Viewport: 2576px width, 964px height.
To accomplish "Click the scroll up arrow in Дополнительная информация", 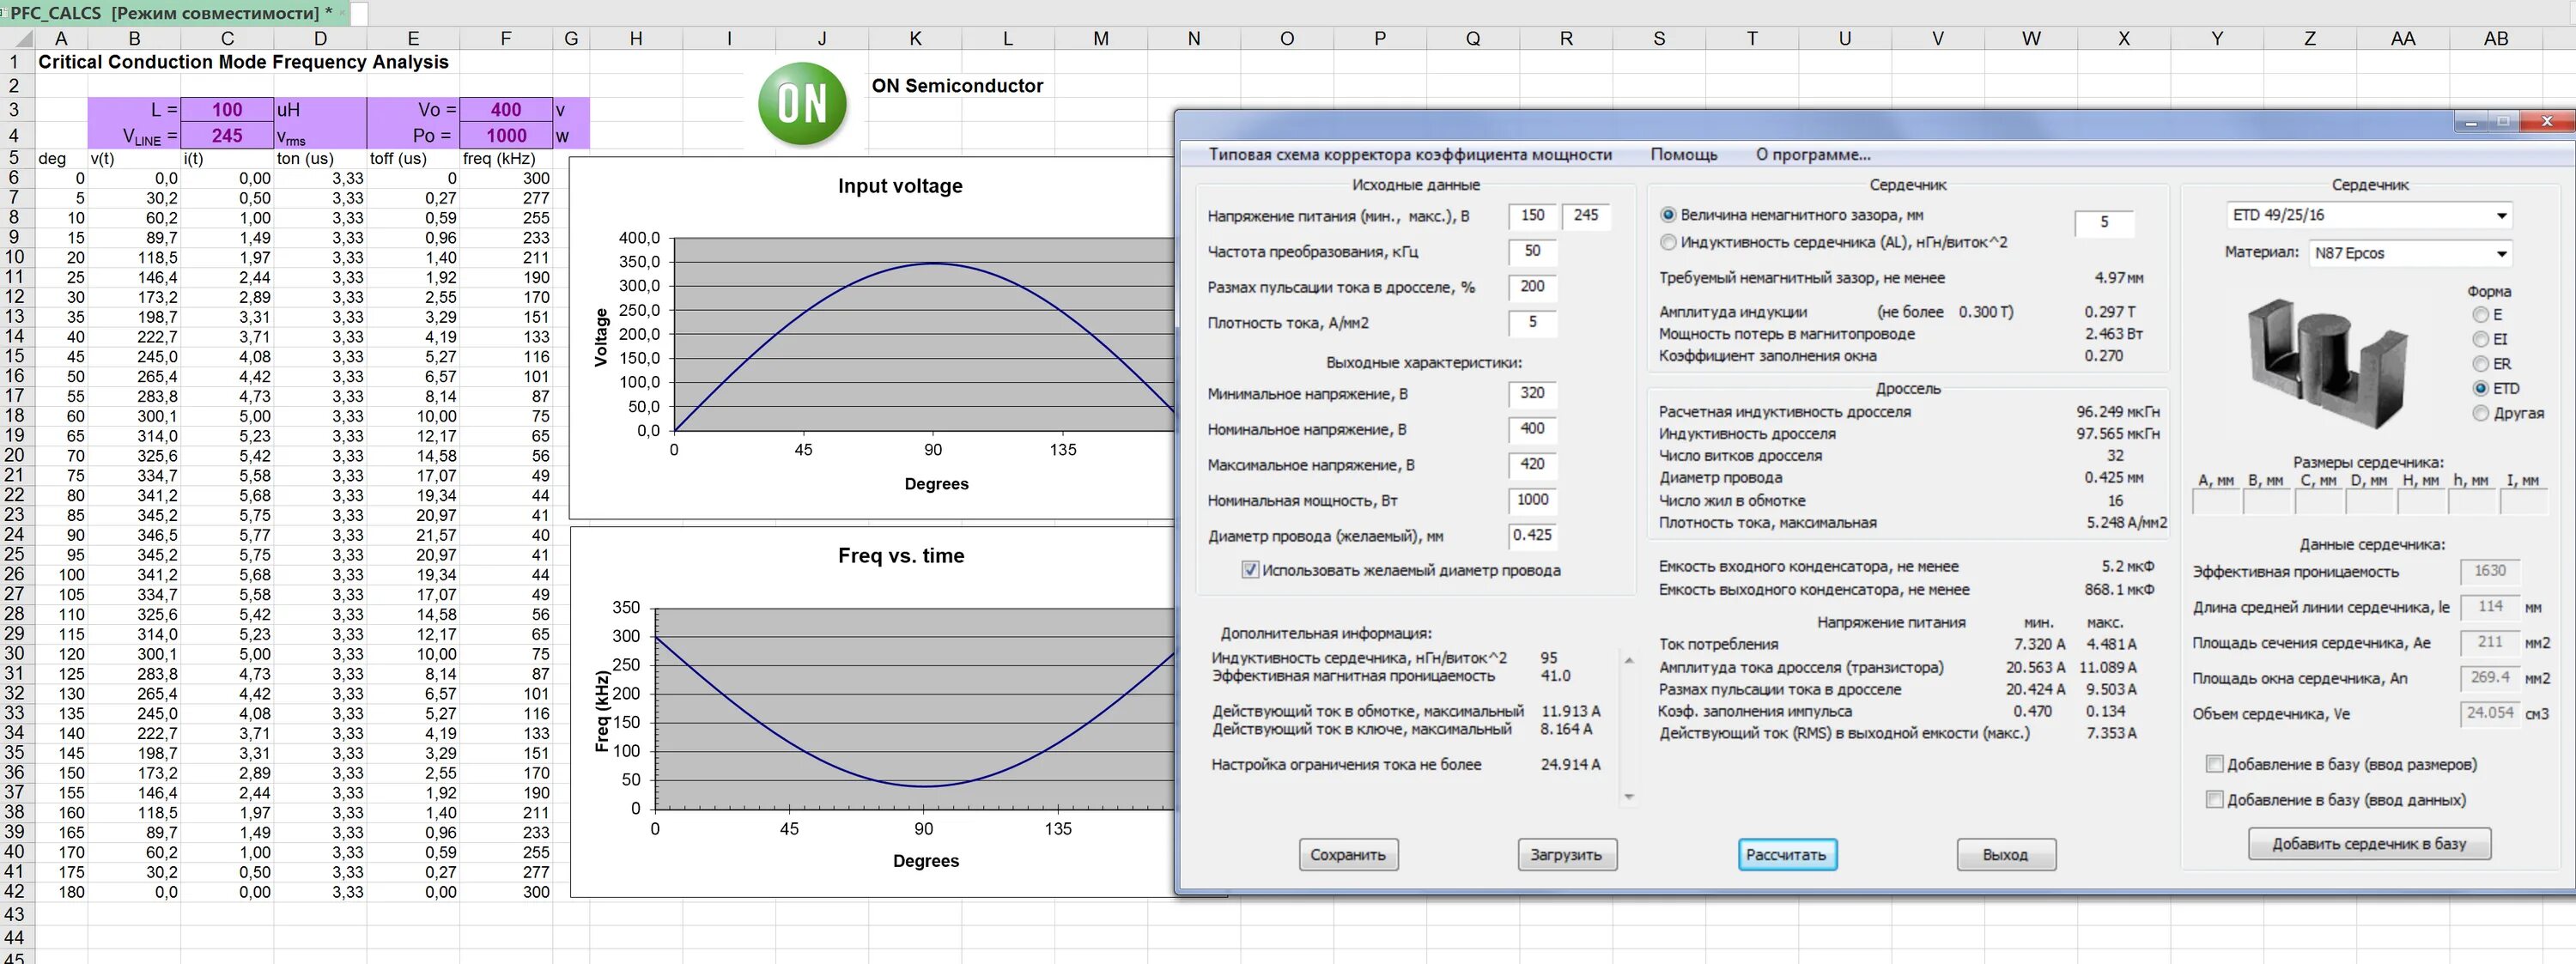I will (1629, 661).
